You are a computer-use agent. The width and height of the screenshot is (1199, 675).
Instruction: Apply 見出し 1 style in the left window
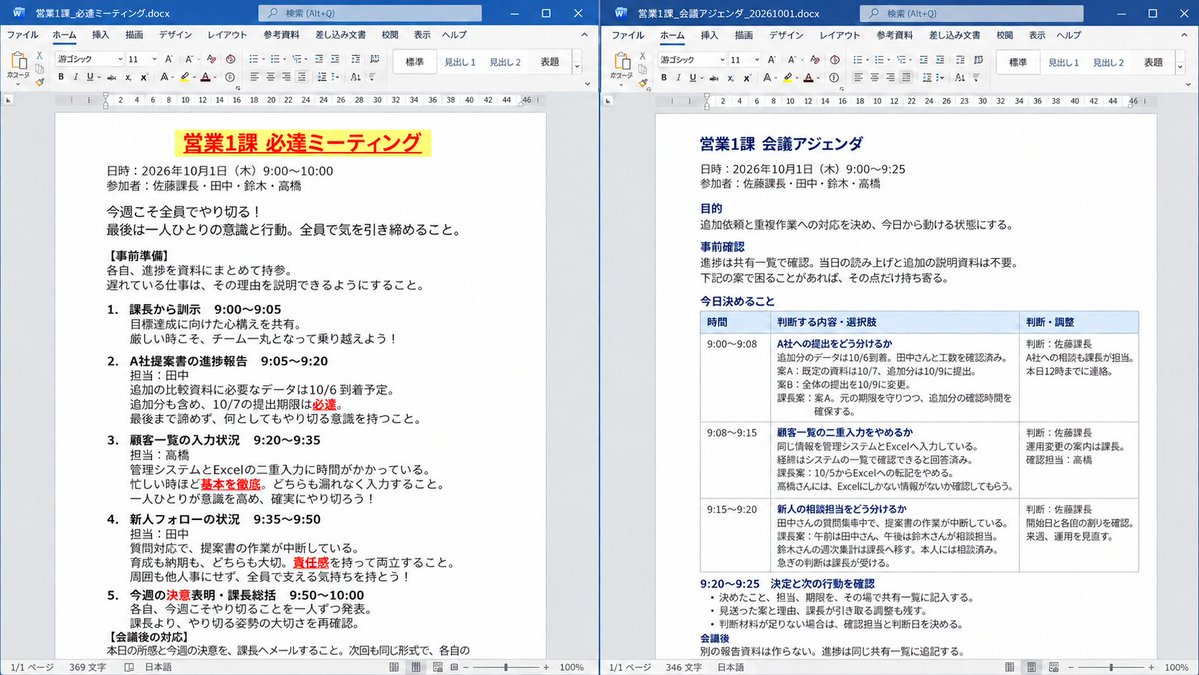pos(460,62)
